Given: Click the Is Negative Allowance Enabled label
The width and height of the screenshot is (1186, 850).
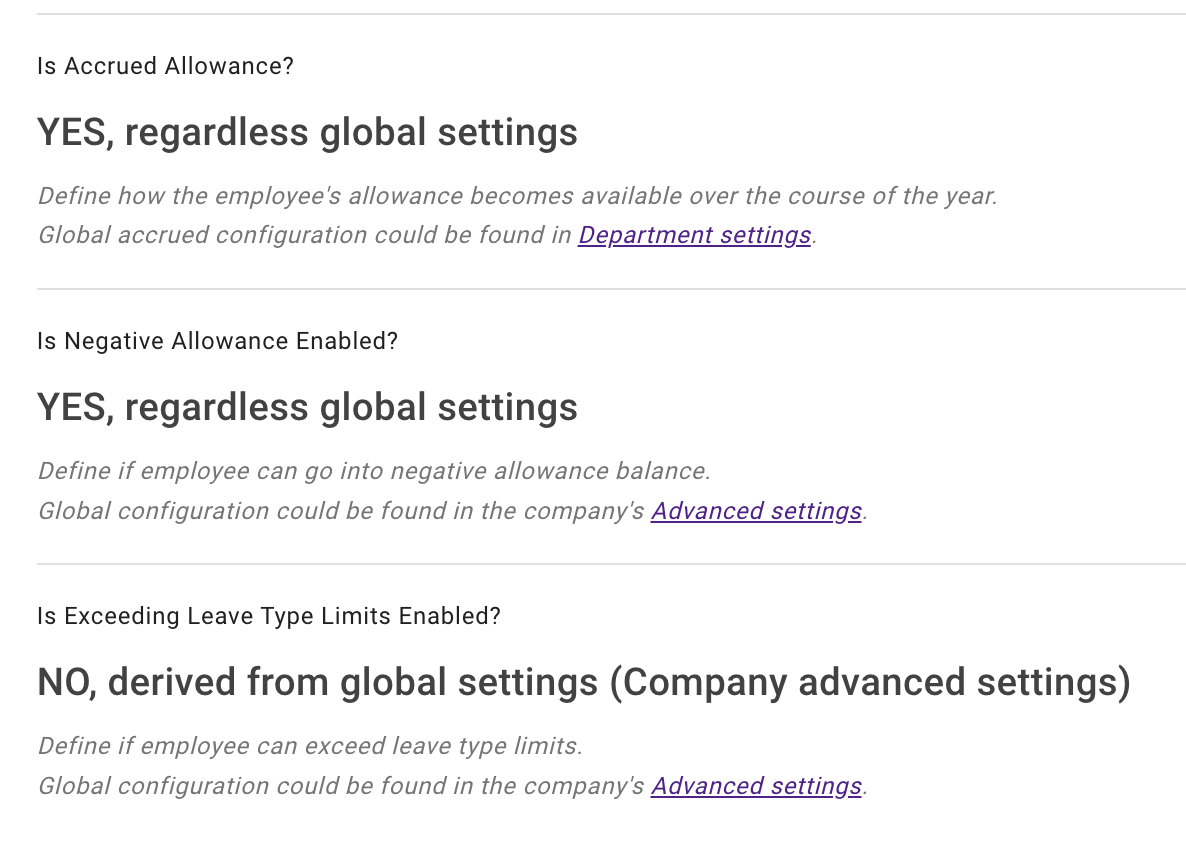Looking at the screenshot, I should (217, 341).
